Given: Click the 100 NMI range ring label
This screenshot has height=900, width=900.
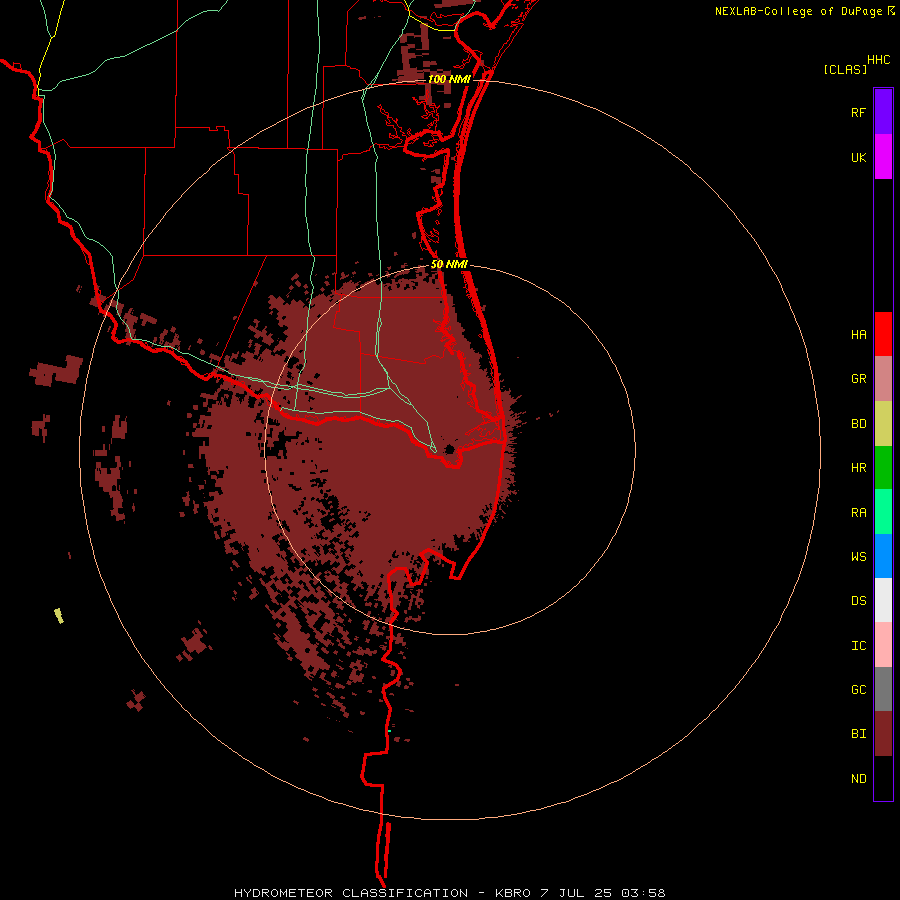Looking at the screenshot, I should [449, 79].
